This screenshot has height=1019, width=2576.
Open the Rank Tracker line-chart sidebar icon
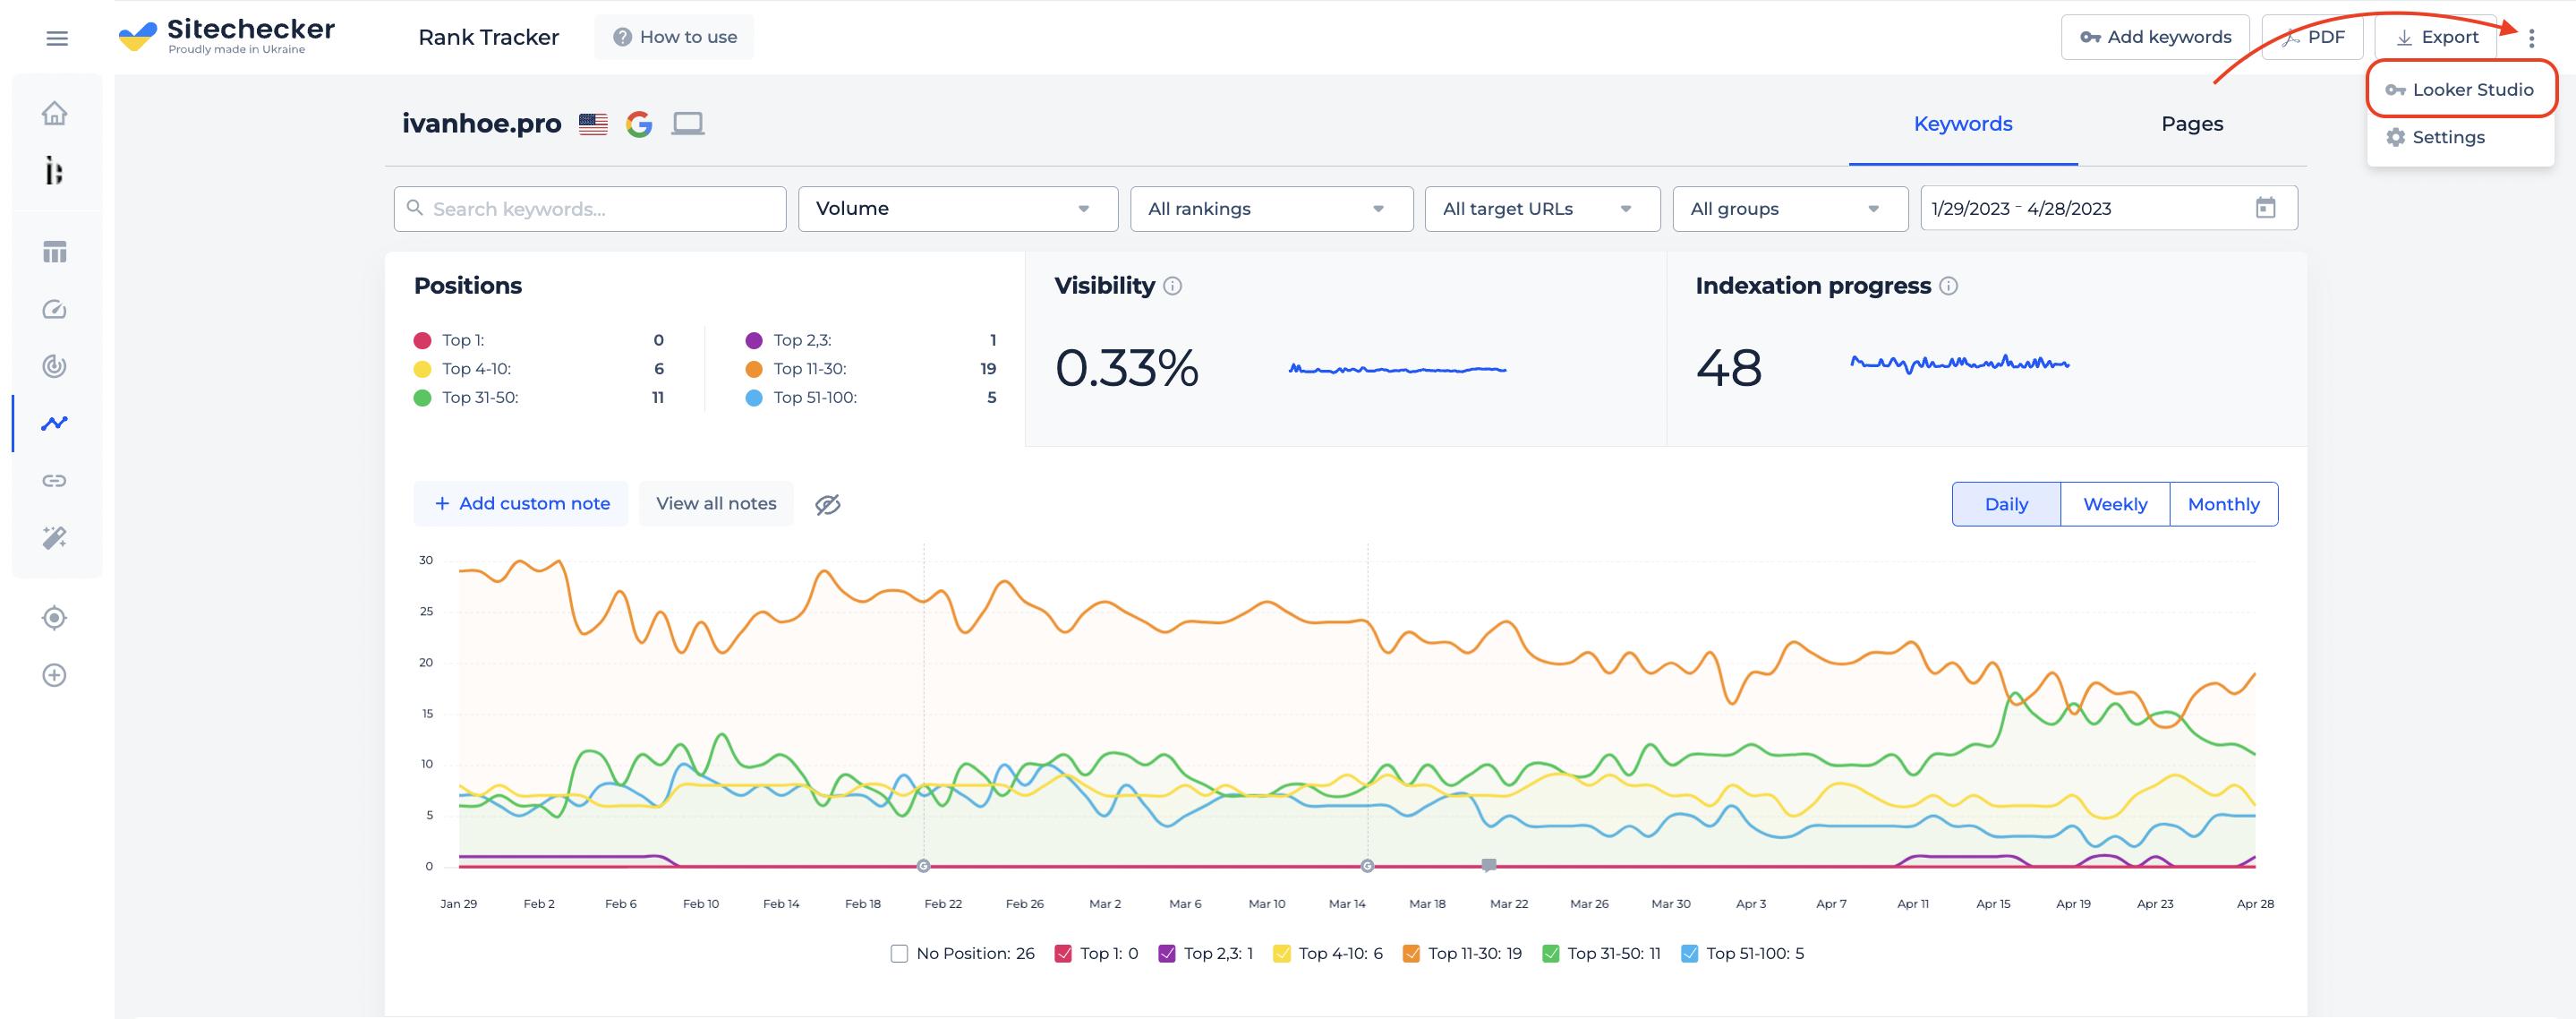(55, 423)
